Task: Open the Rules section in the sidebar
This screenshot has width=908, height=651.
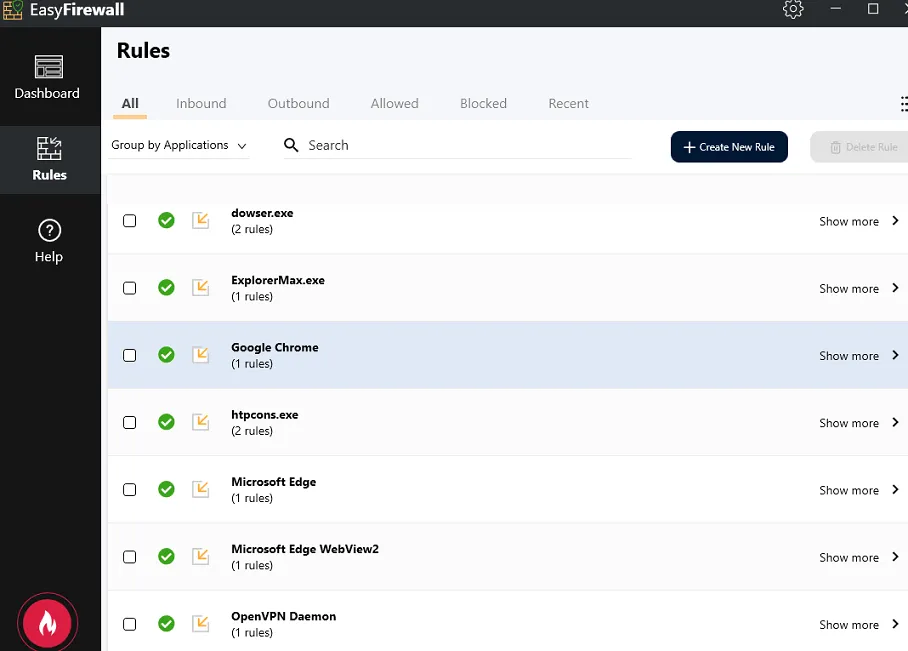Action: [48, 159]
